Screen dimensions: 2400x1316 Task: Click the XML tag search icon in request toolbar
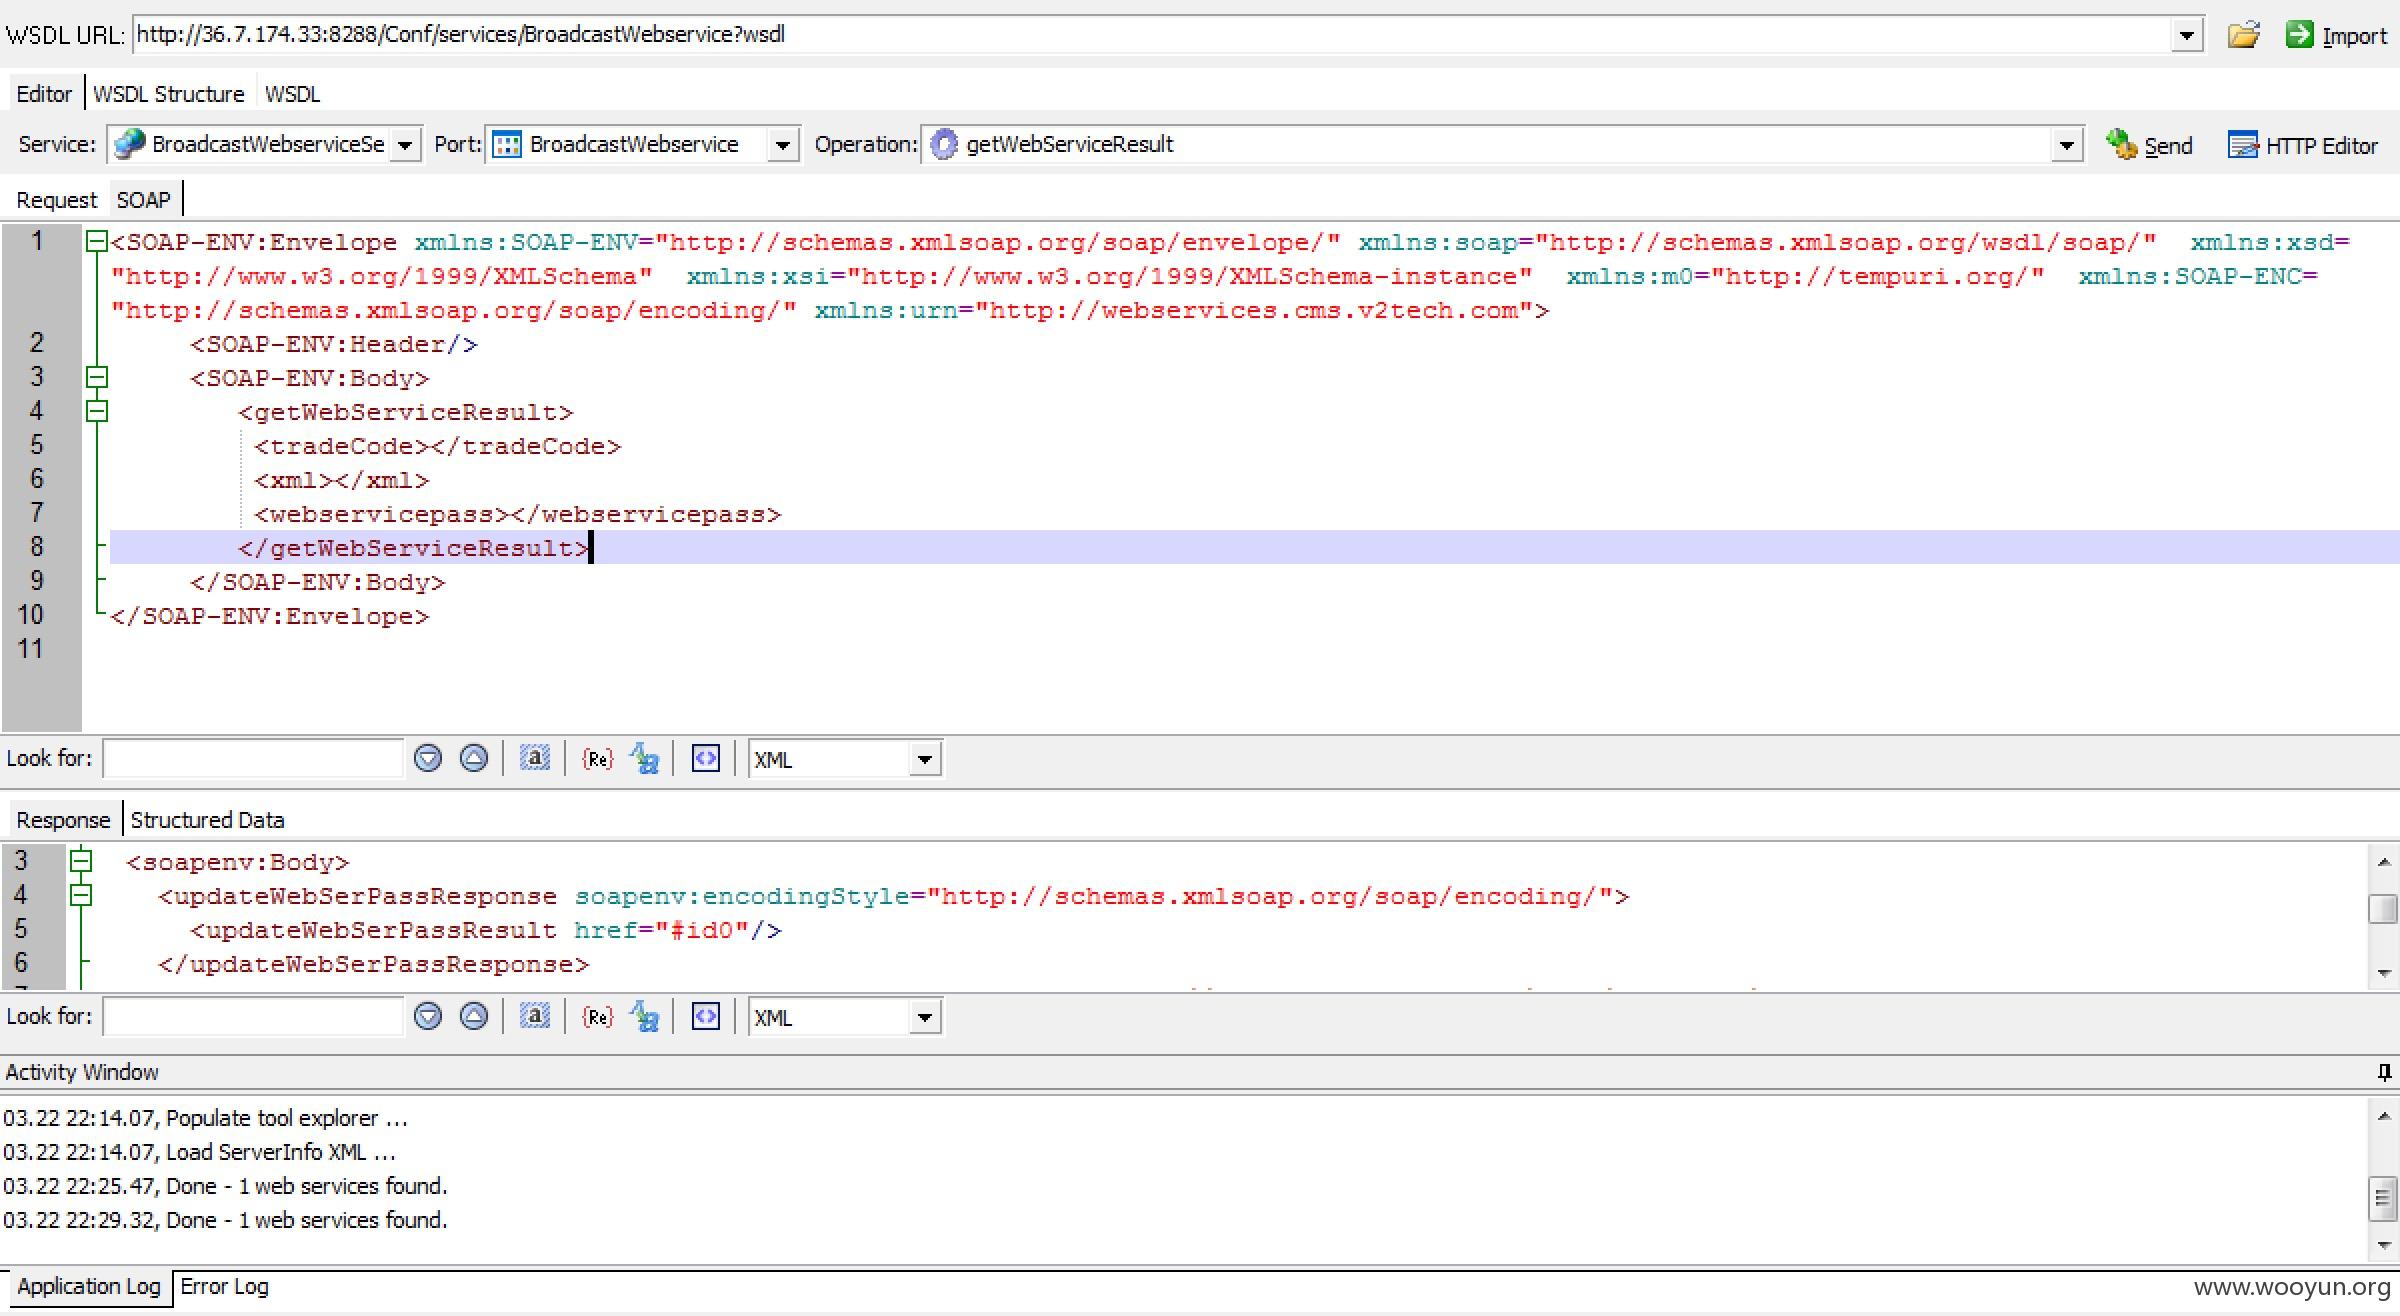click(x=705, y=759)
